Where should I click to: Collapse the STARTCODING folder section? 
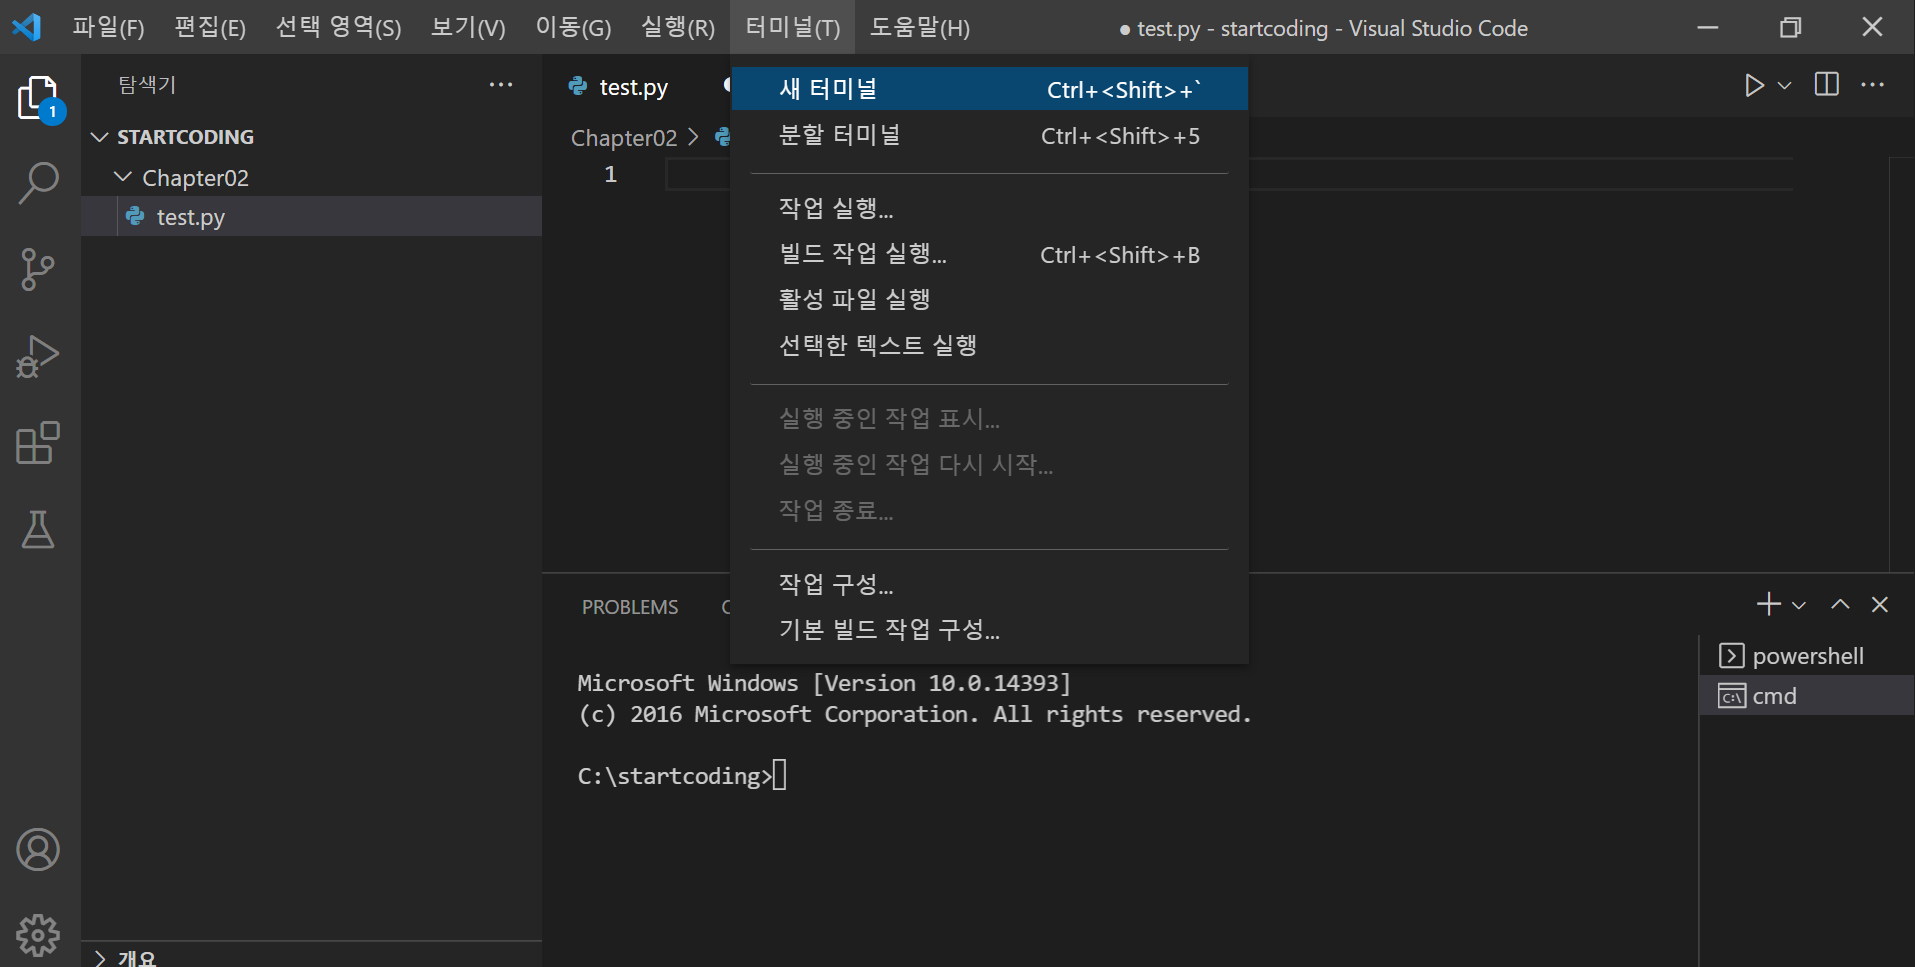312,137
